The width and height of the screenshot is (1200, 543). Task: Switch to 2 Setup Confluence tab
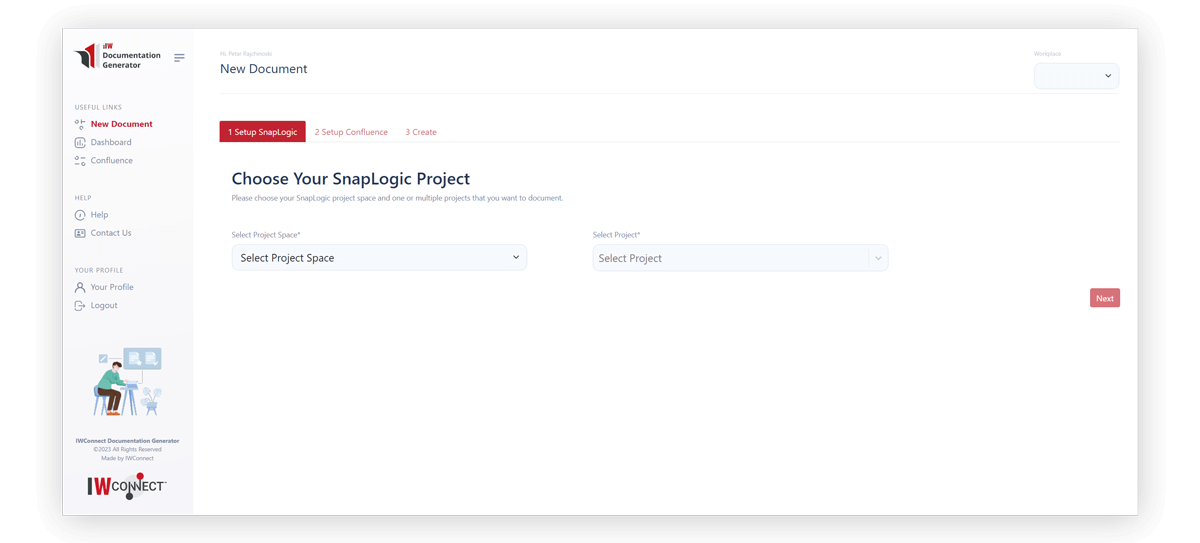pos(351,132)
